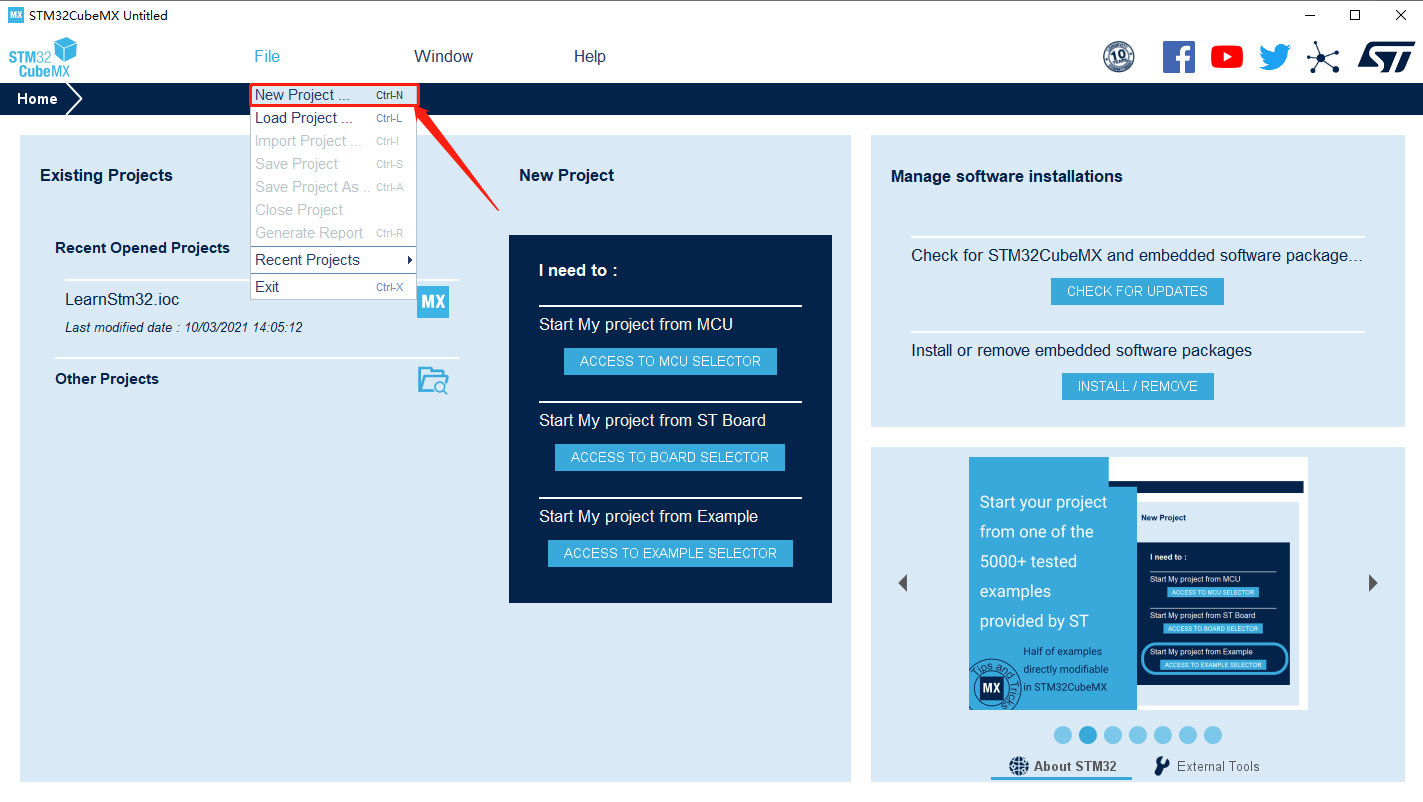The width and height of the screenshot is (1423, 802).
Task: Select the first carousel dot
Action: coord(1063,735)
